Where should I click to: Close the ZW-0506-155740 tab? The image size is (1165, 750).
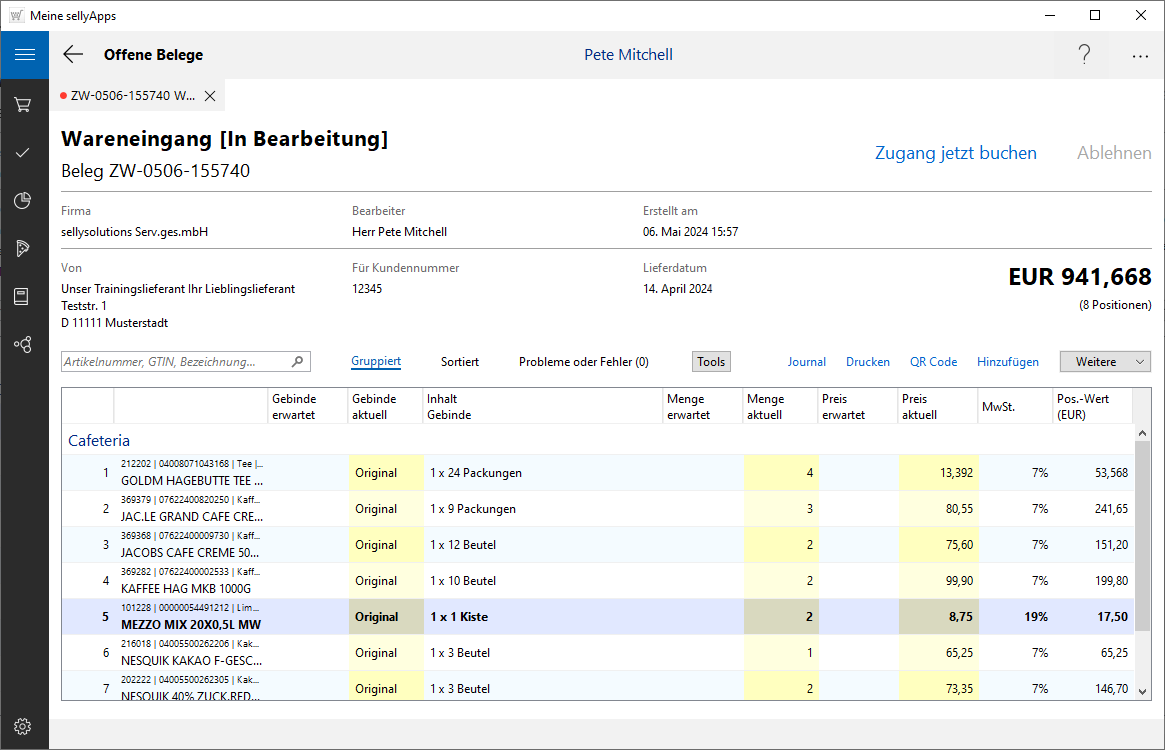[210, 96]
